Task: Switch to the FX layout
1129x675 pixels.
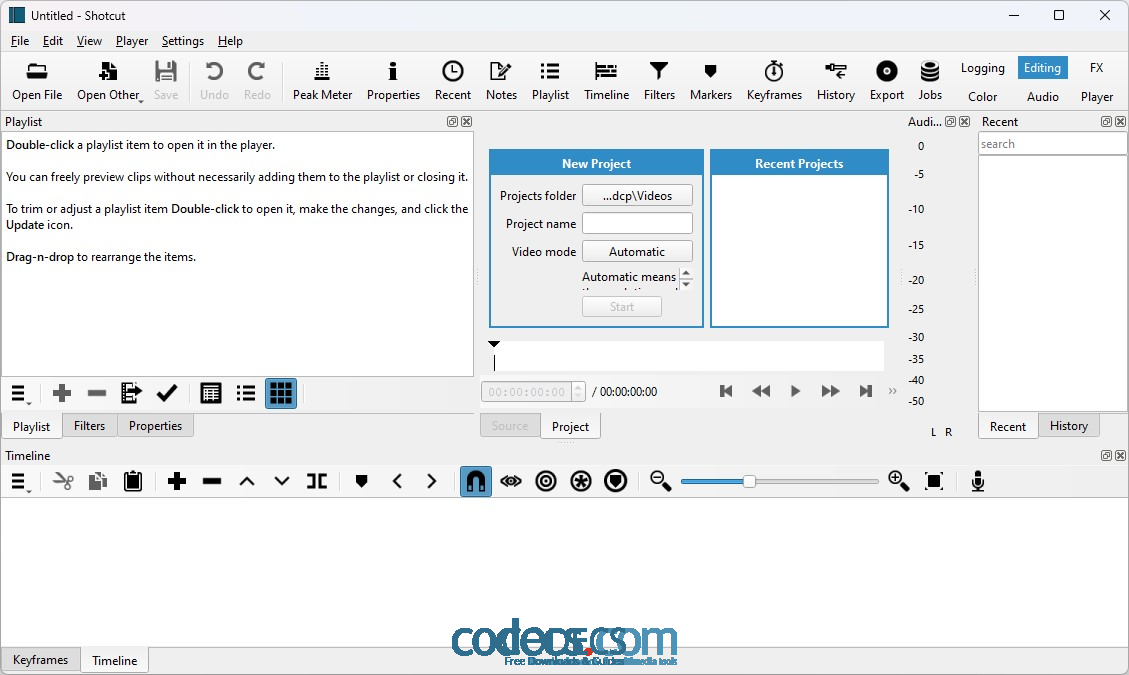Action: (1096, 68)
